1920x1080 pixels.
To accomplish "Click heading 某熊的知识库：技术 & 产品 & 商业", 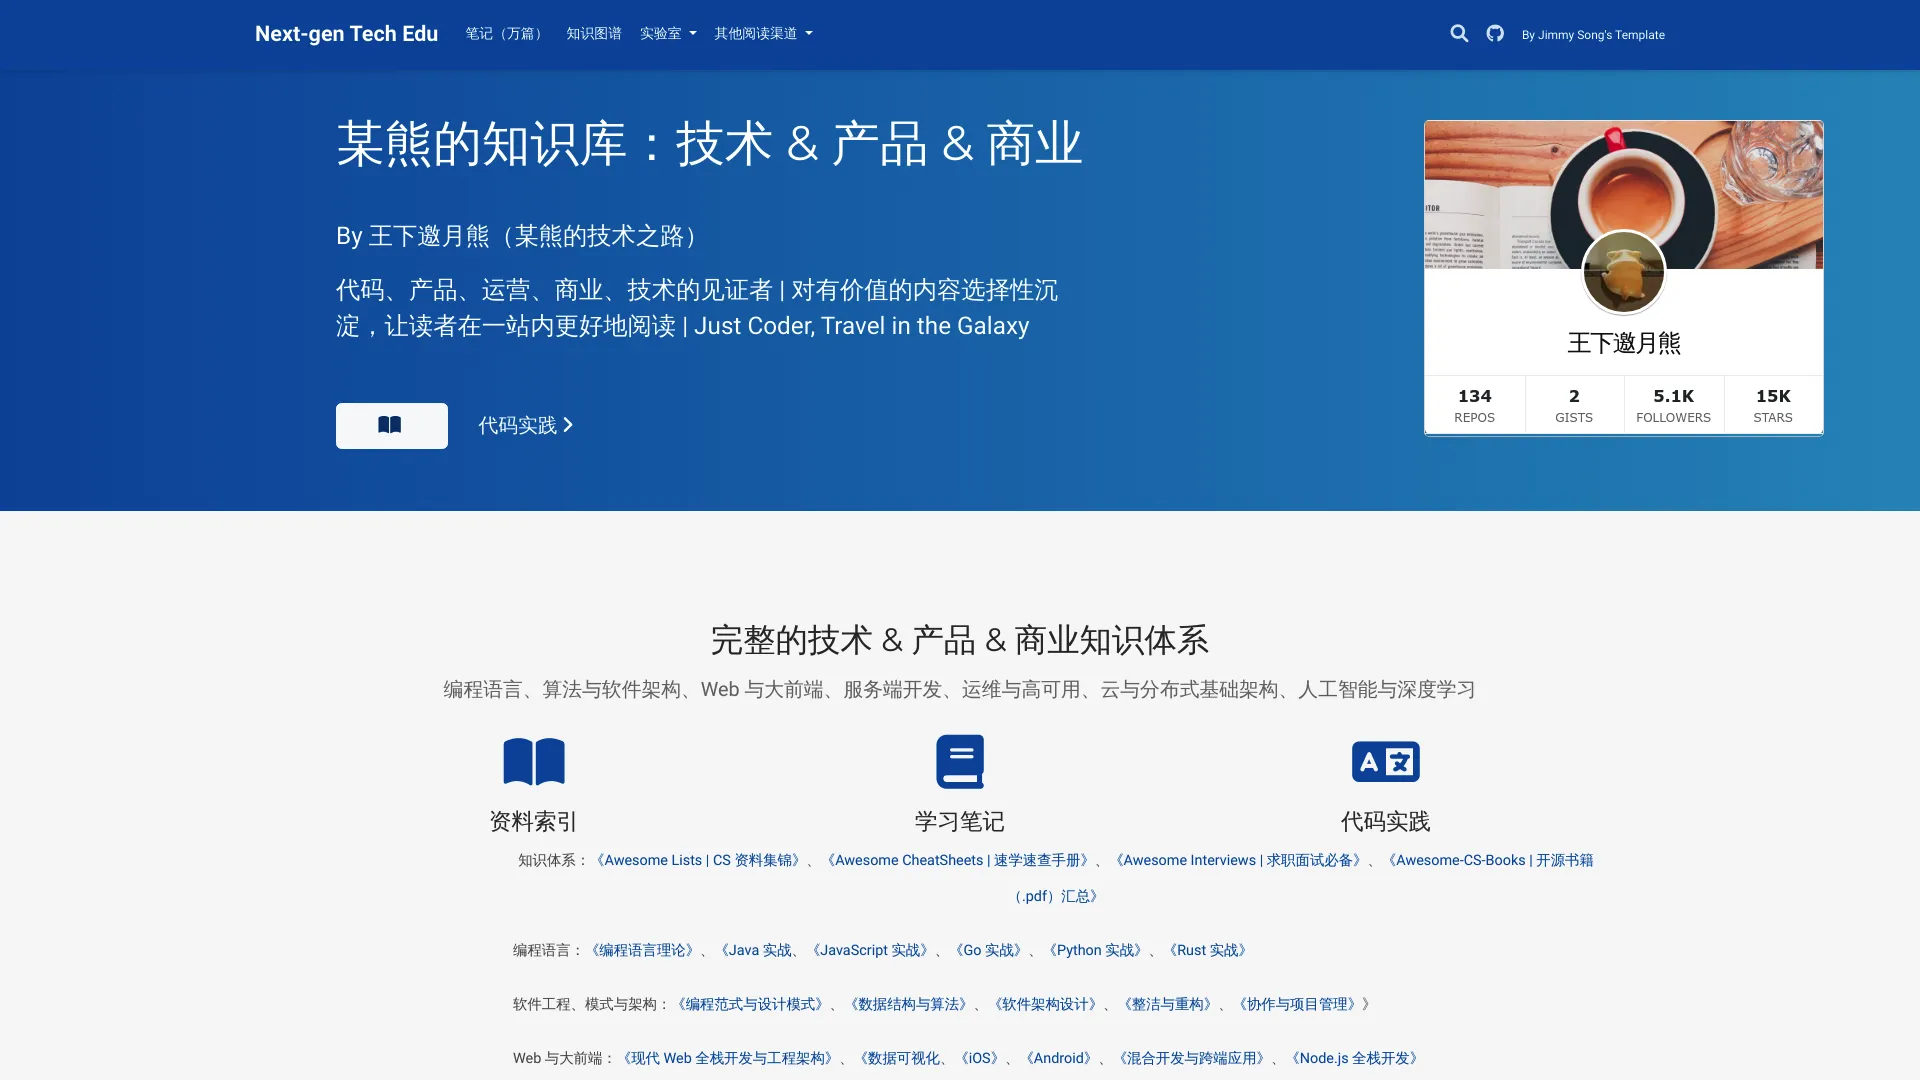I will pyautogui.click(x=709, y=144).
